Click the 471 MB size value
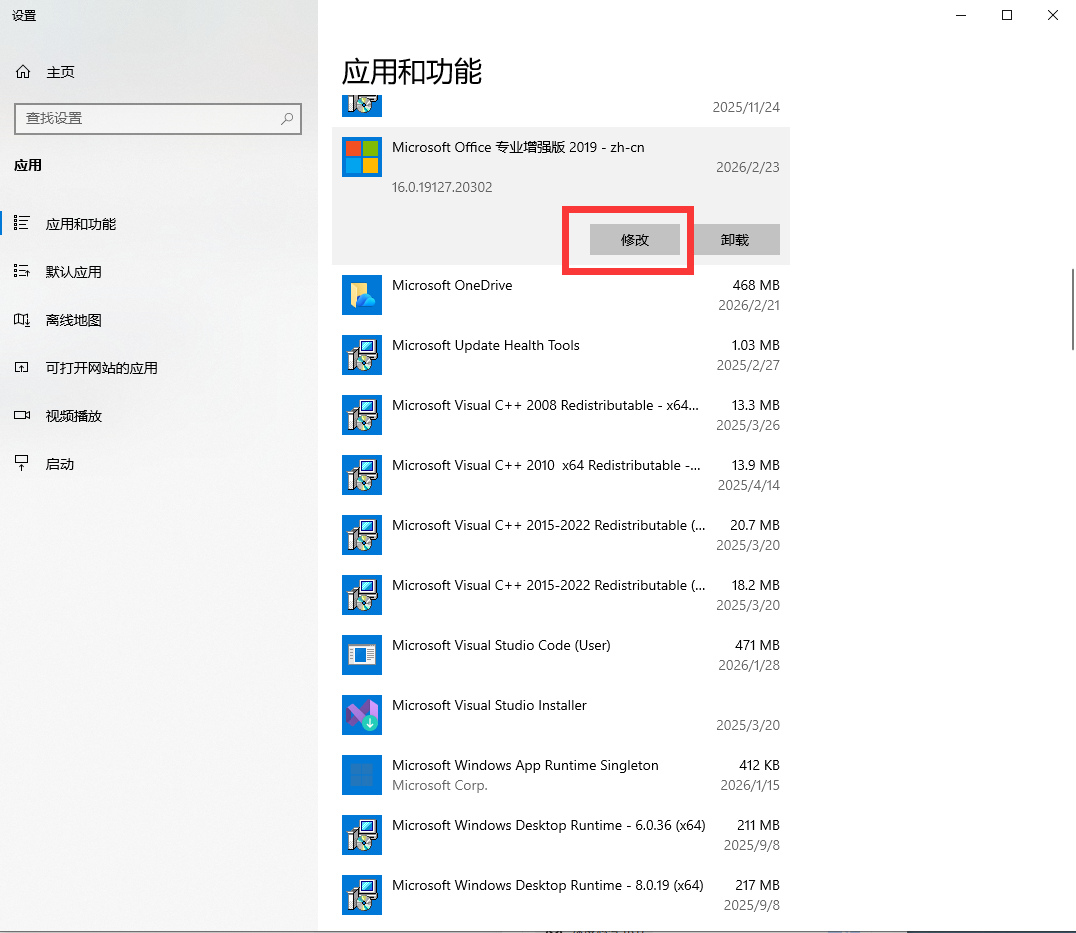Viewport: 1076px width, 933px height. (x=758, y=646)
